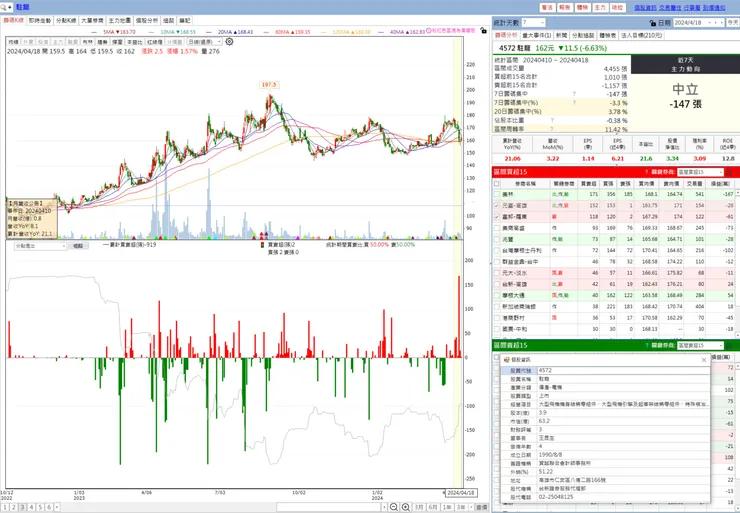Image resolution: width=740 pixels, height=513 pixels.
Task: Open the 個股資料 link at top right
Action: (645, 8)
